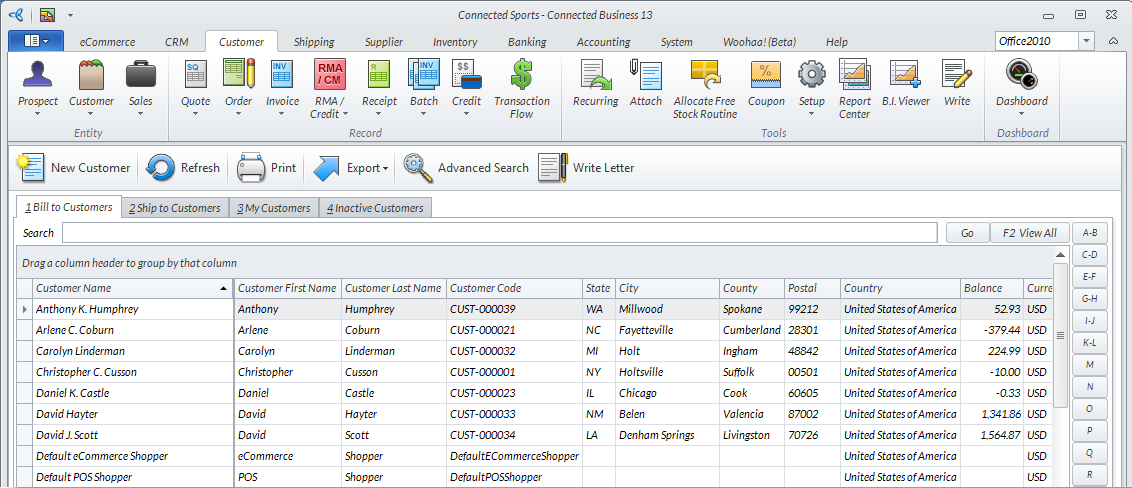Viewport: 1132px width, 488px height.
Task: Click the New Customer button
Action: coord(76,168)
